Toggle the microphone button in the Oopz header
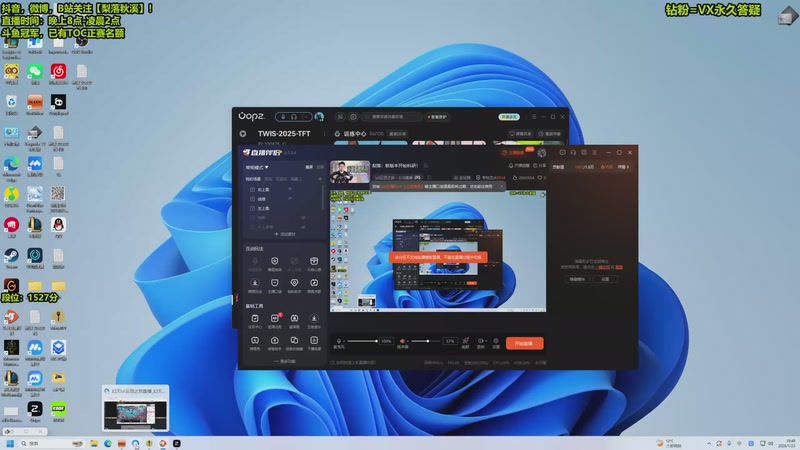The height and width of the screenshot is (450, 800). [283, 117]
